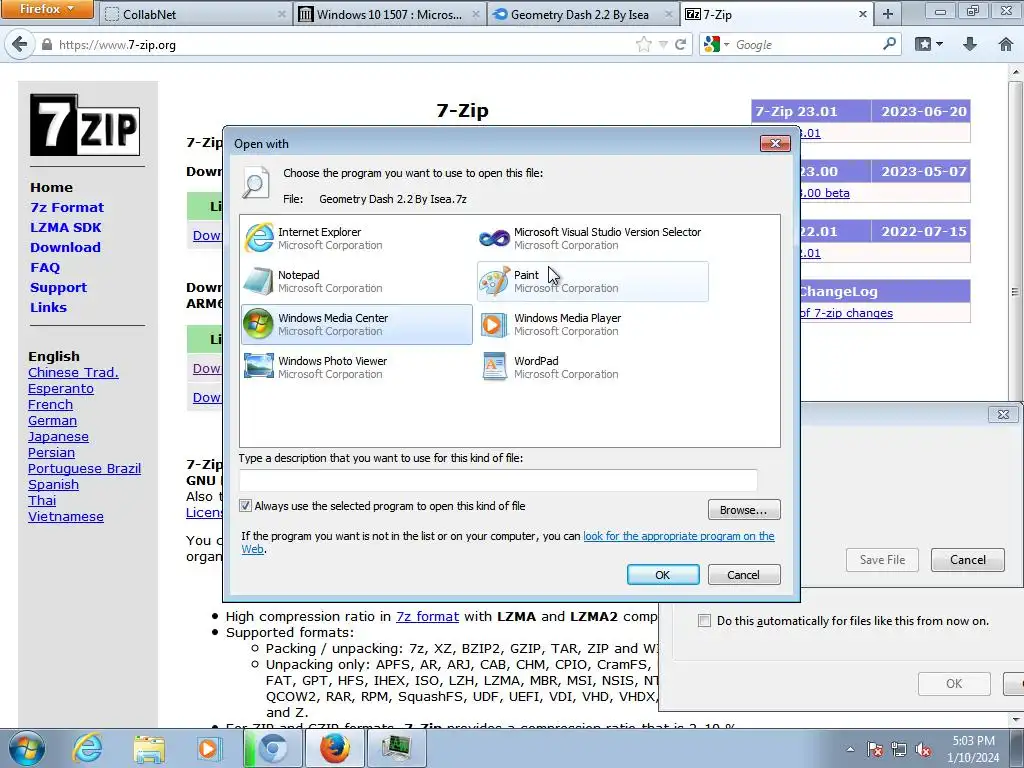Select the 7-Zip browser tab
The width and height of the screenshot is (1024, 768).
(776, 14)
